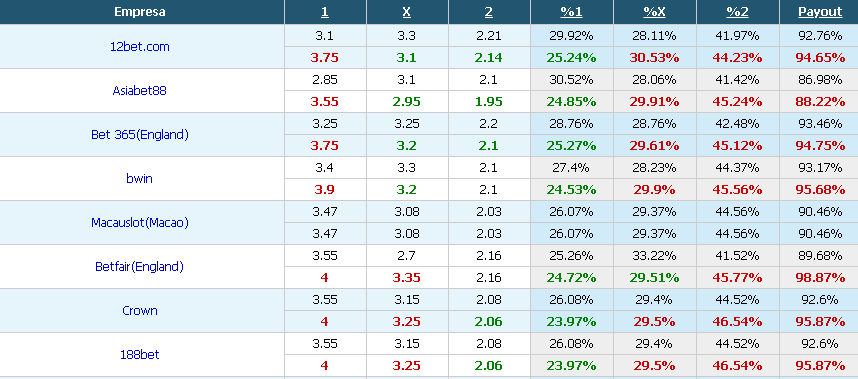The height and width of the screenshot is (379, 858).
Task: Open the Asiabet88 bookmaker link
Action: (x=140, y=91)
